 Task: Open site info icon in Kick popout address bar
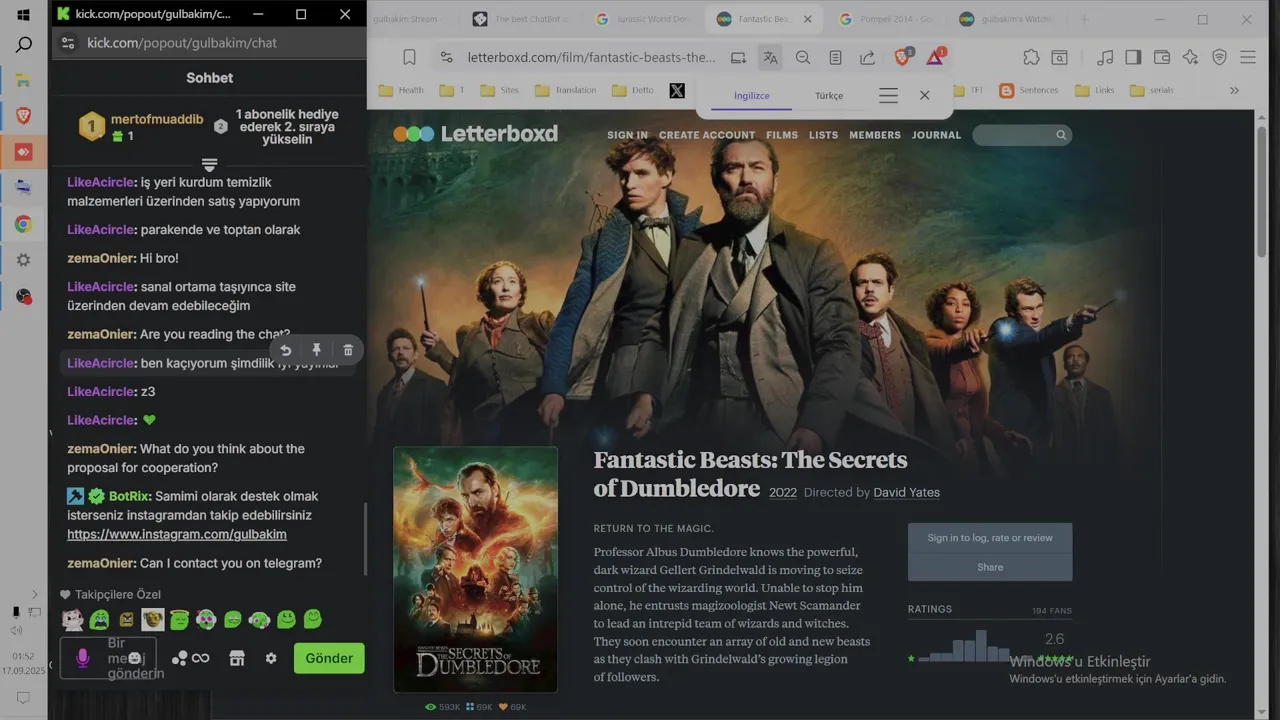click(68, 43)
